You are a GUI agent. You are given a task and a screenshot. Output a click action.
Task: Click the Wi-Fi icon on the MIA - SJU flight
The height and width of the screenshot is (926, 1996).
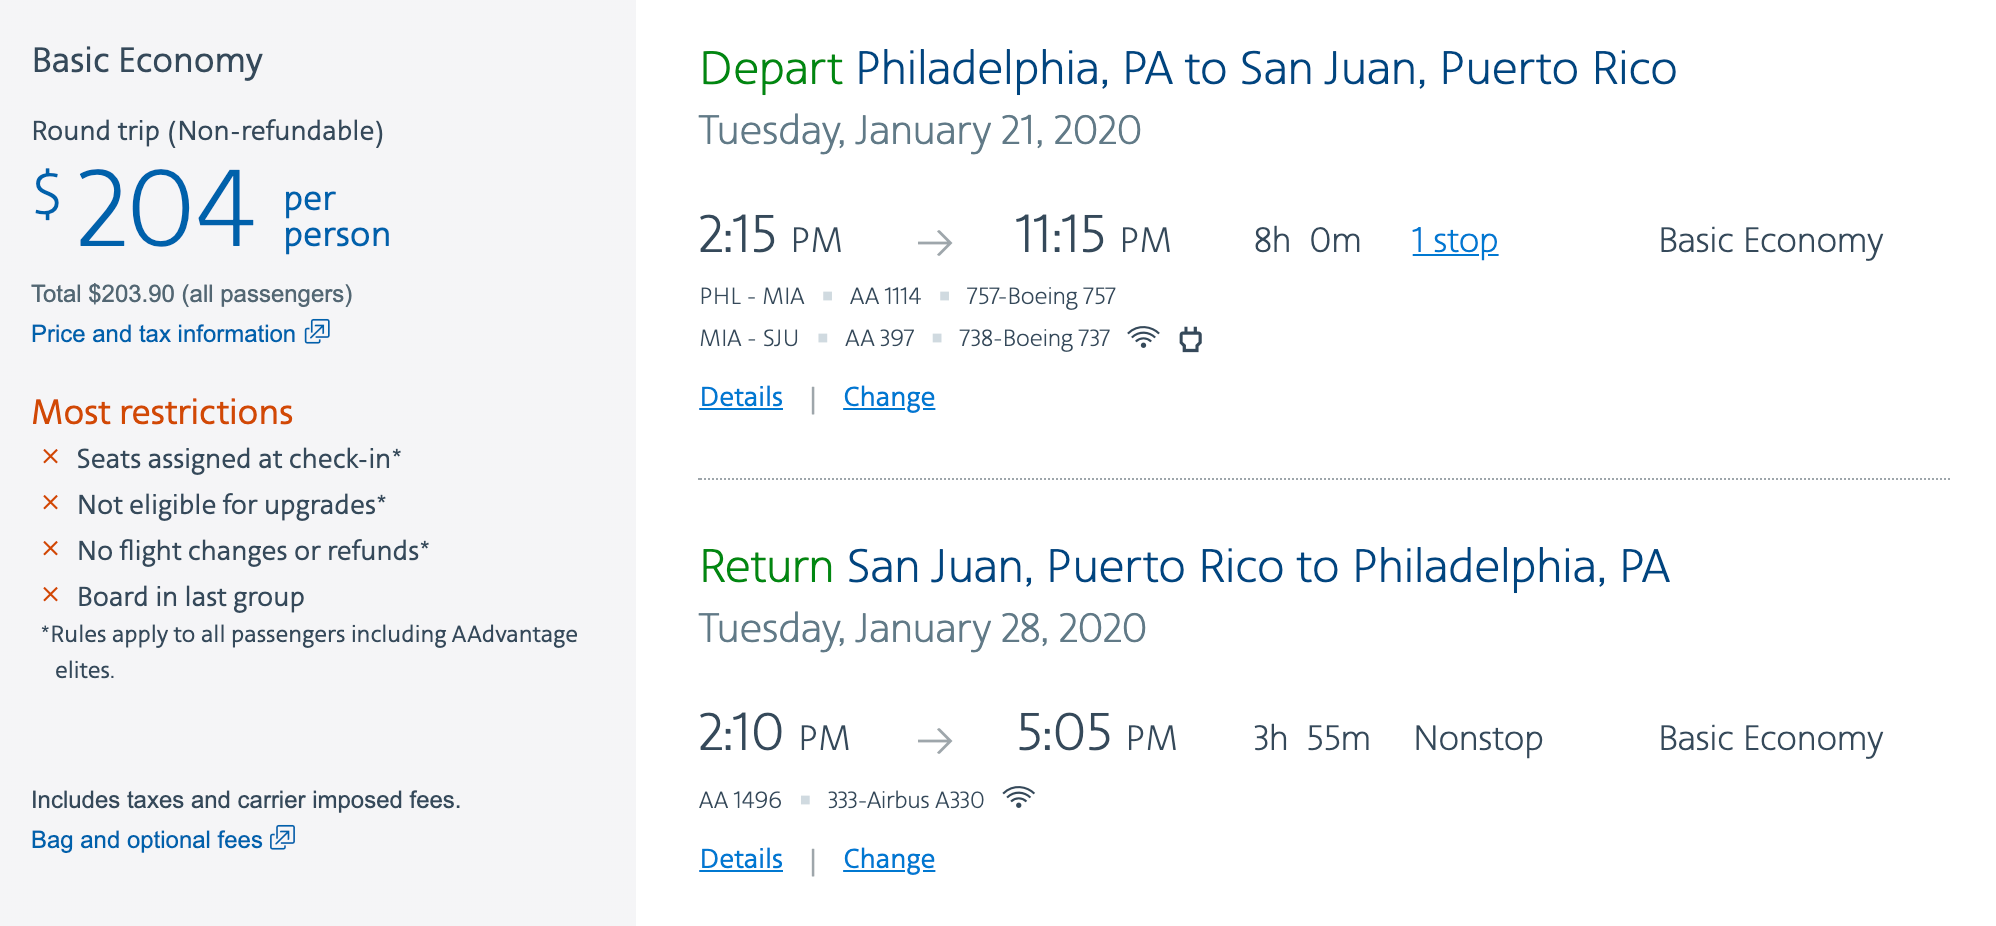(x=1142, y=338)
